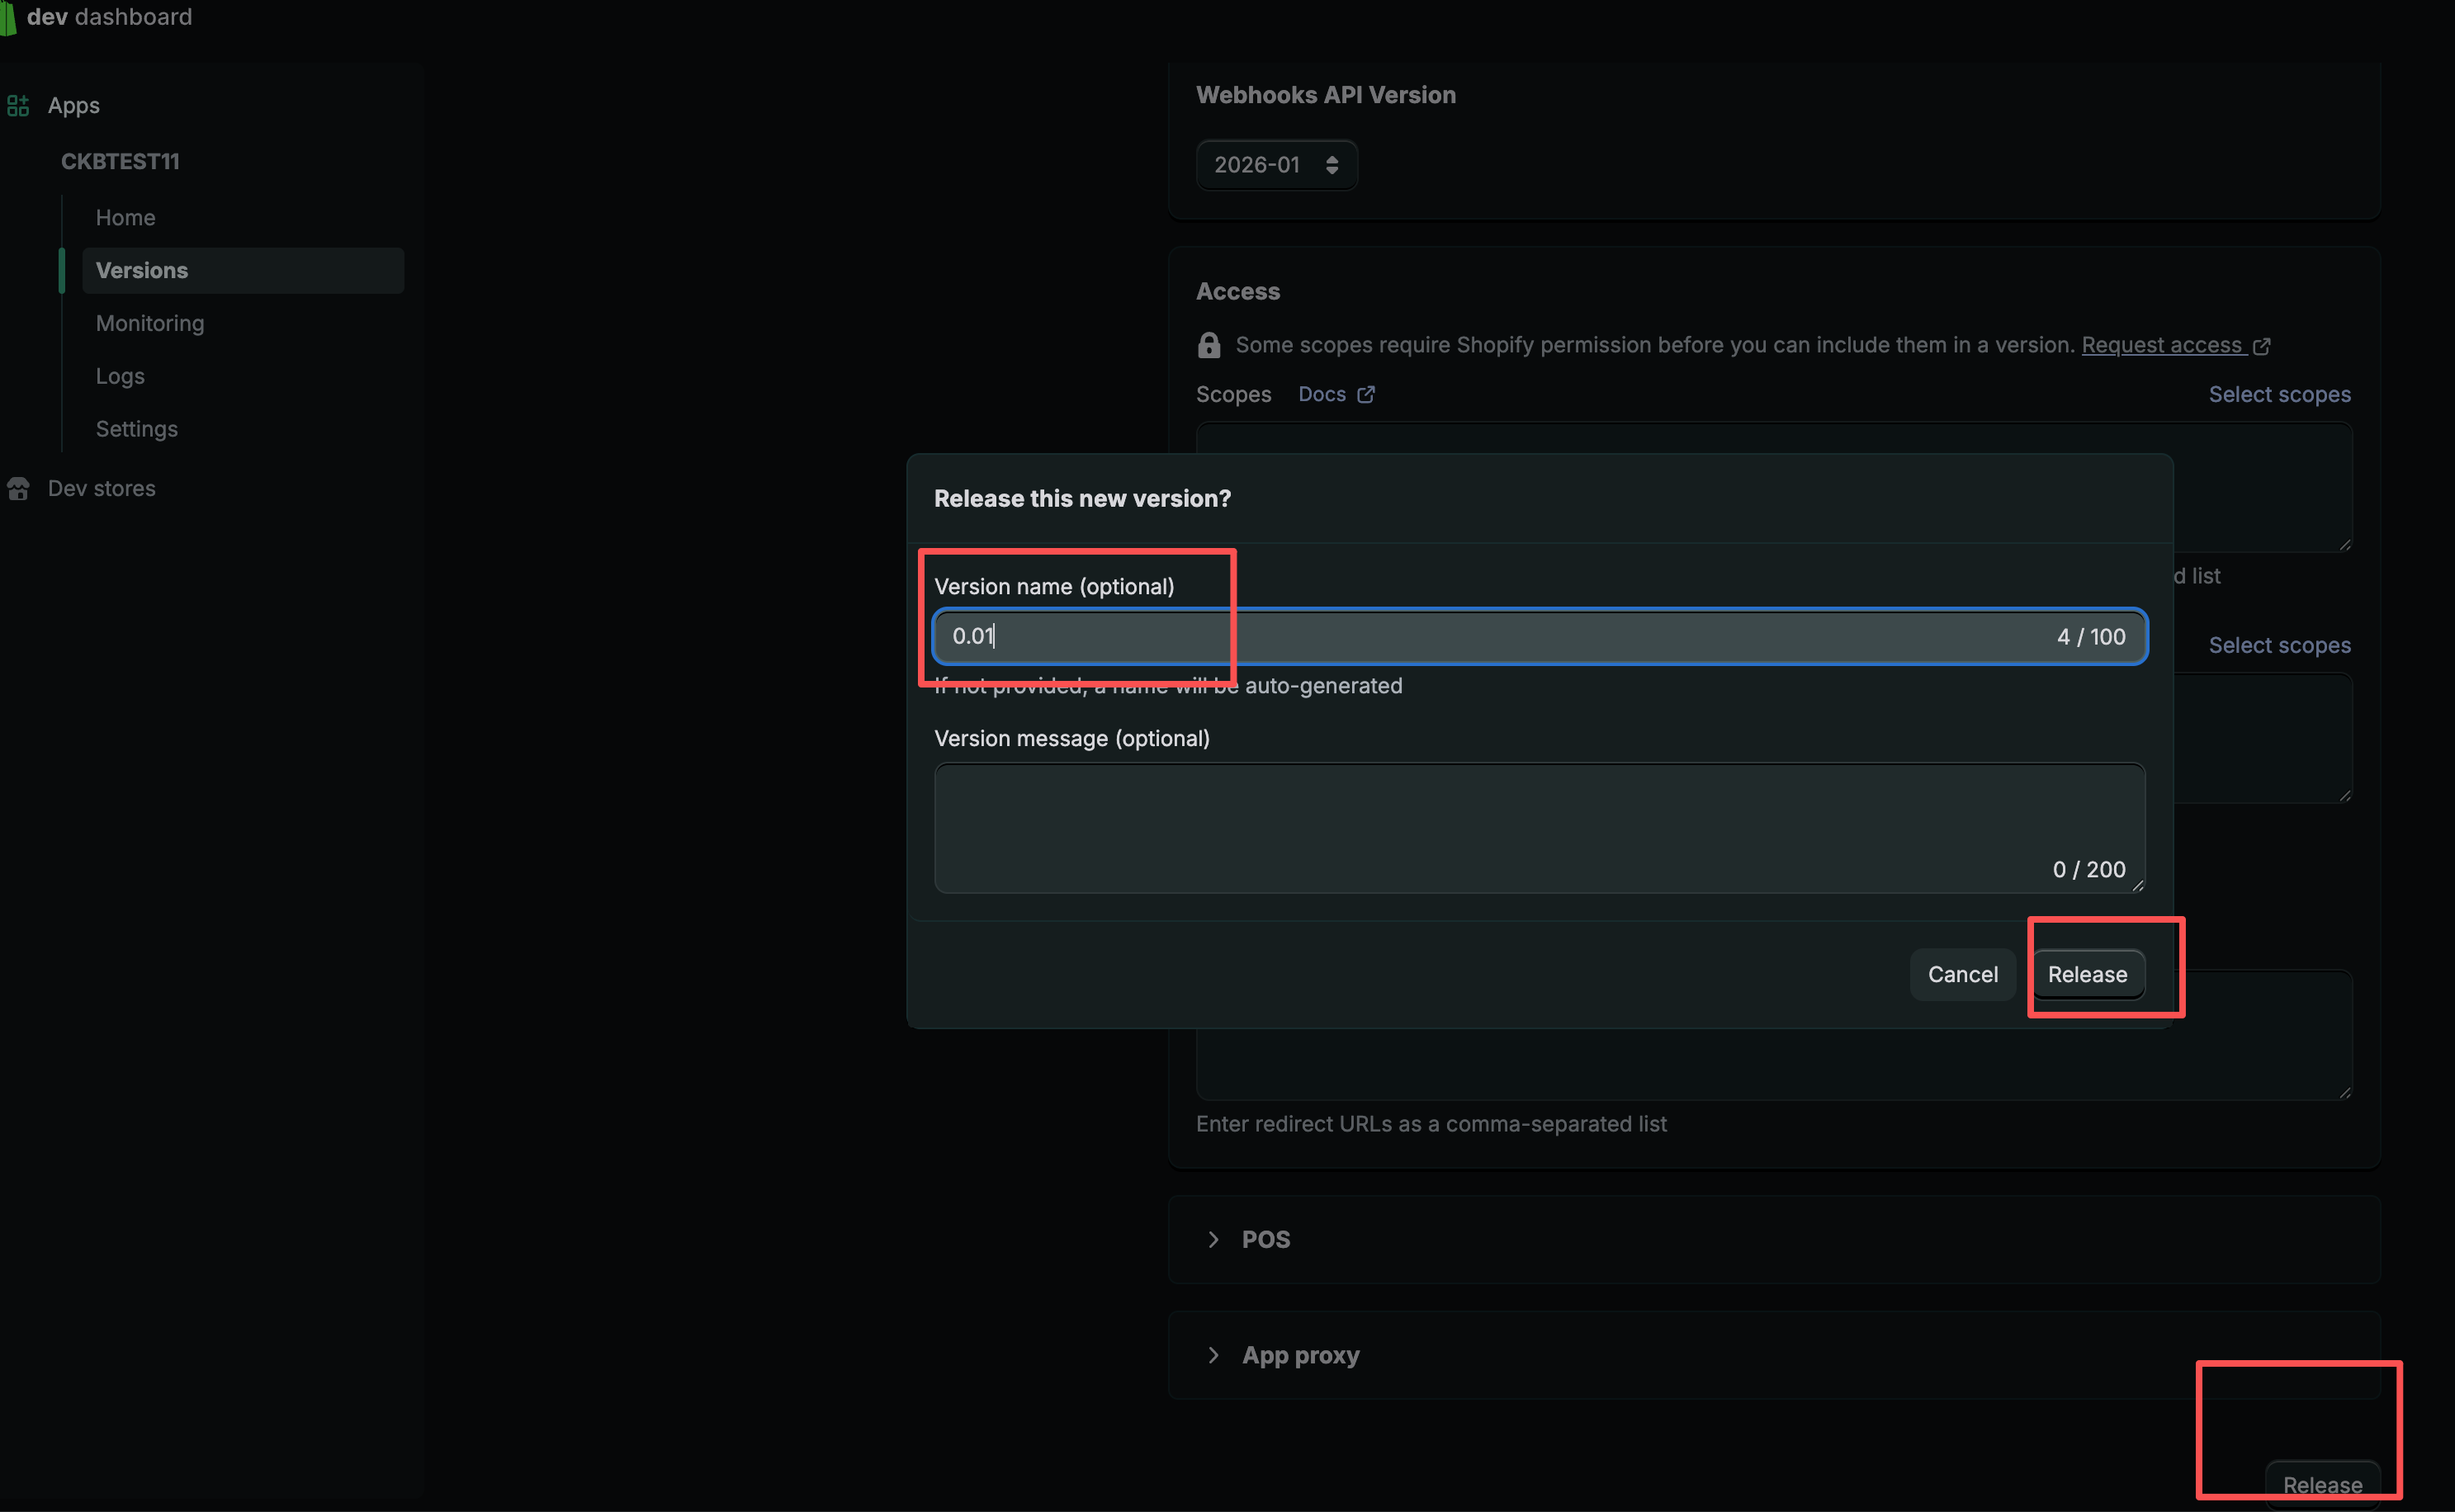Click the first Select scopes link

pos(2279,394)
